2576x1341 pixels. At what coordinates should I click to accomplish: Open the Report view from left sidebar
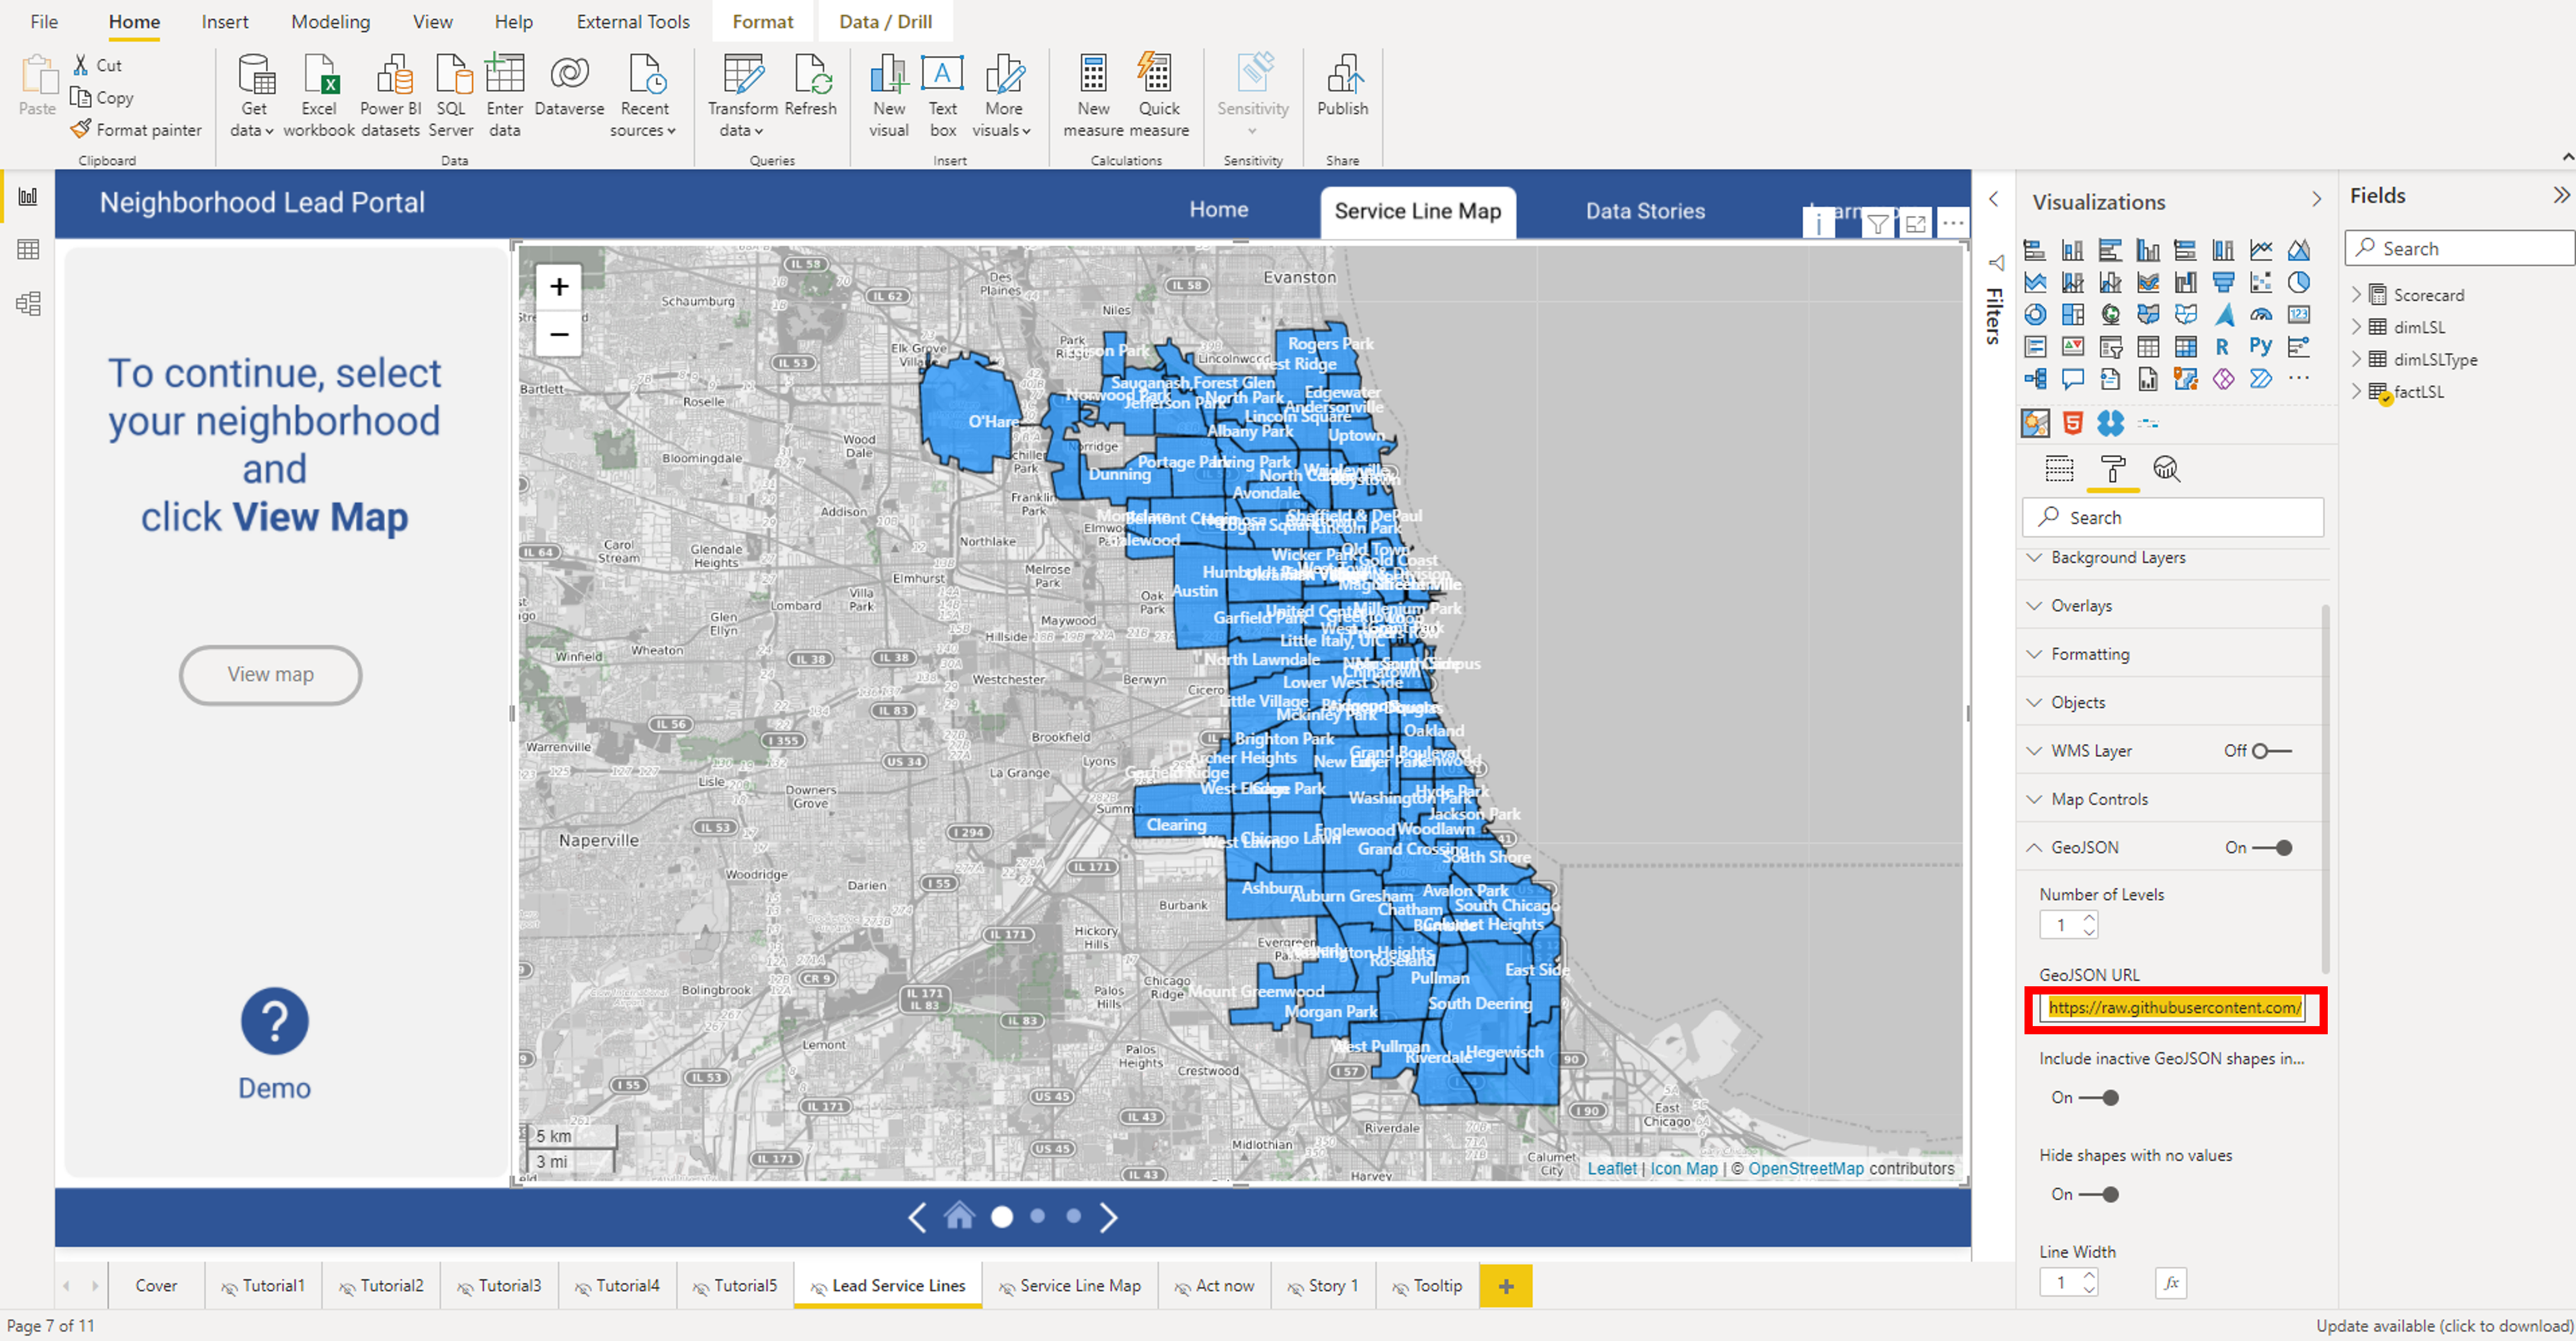[28, 197]
